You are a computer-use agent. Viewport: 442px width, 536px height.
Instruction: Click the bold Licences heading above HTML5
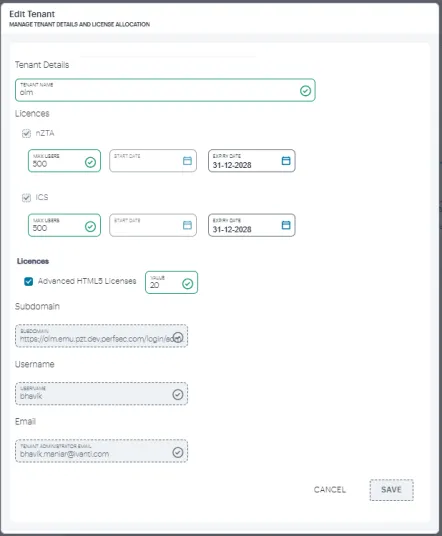coord(33,261)
